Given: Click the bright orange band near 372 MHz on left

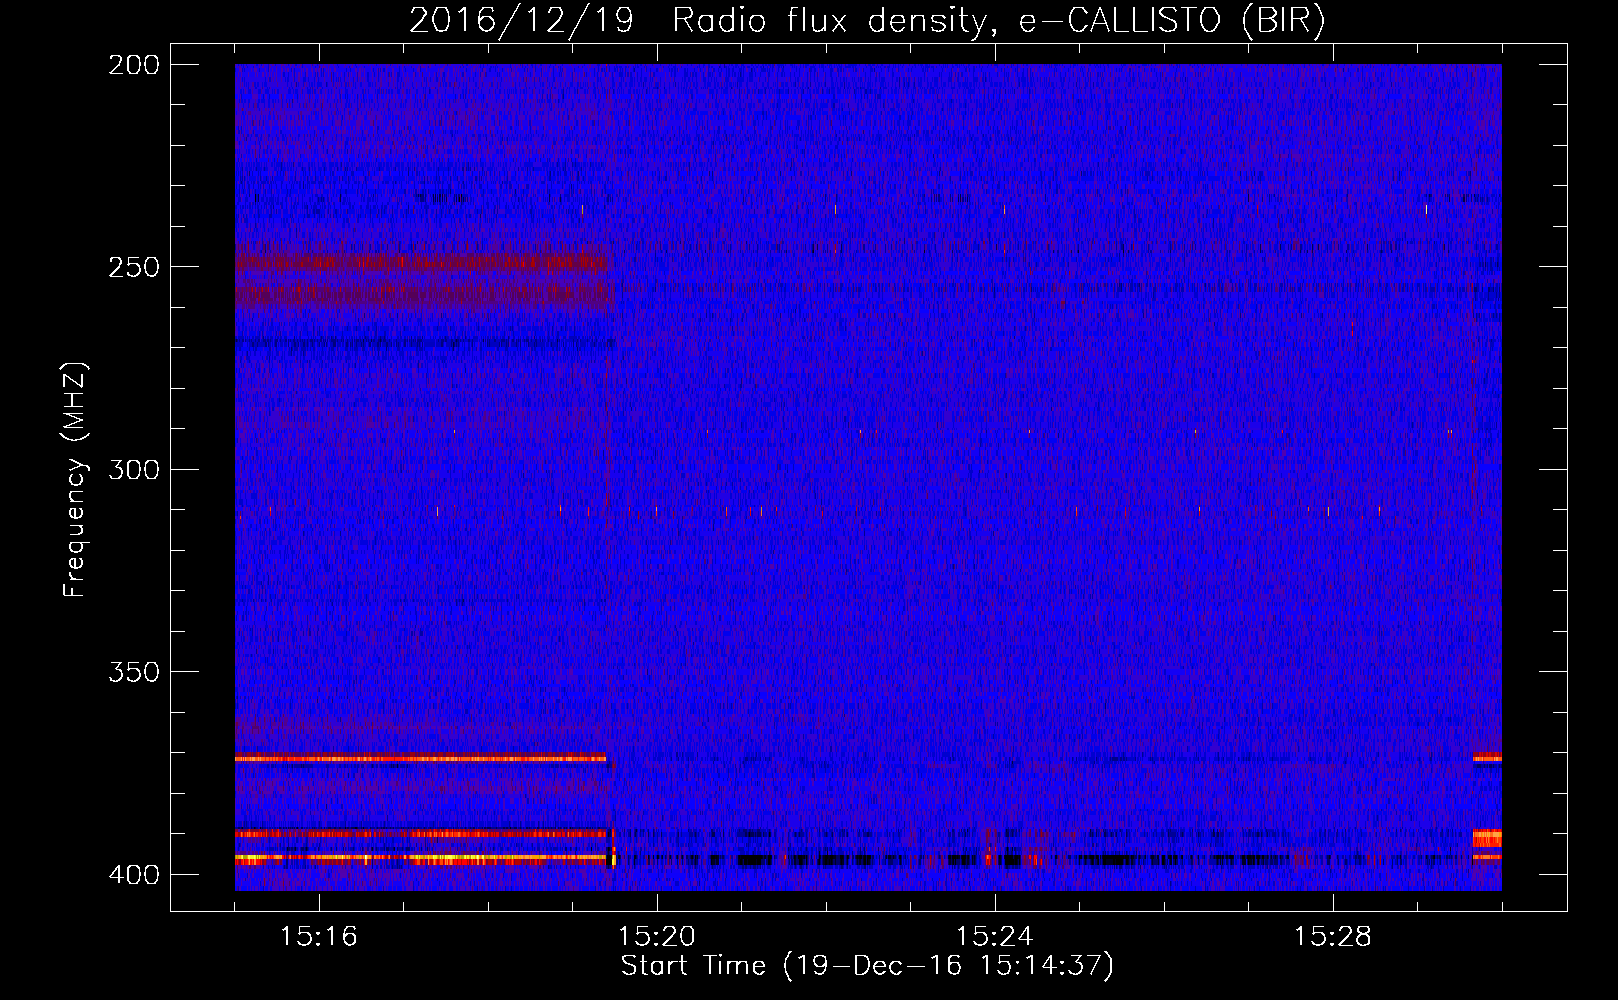Looking at the screenshot, I should click(x=420, y=759).
